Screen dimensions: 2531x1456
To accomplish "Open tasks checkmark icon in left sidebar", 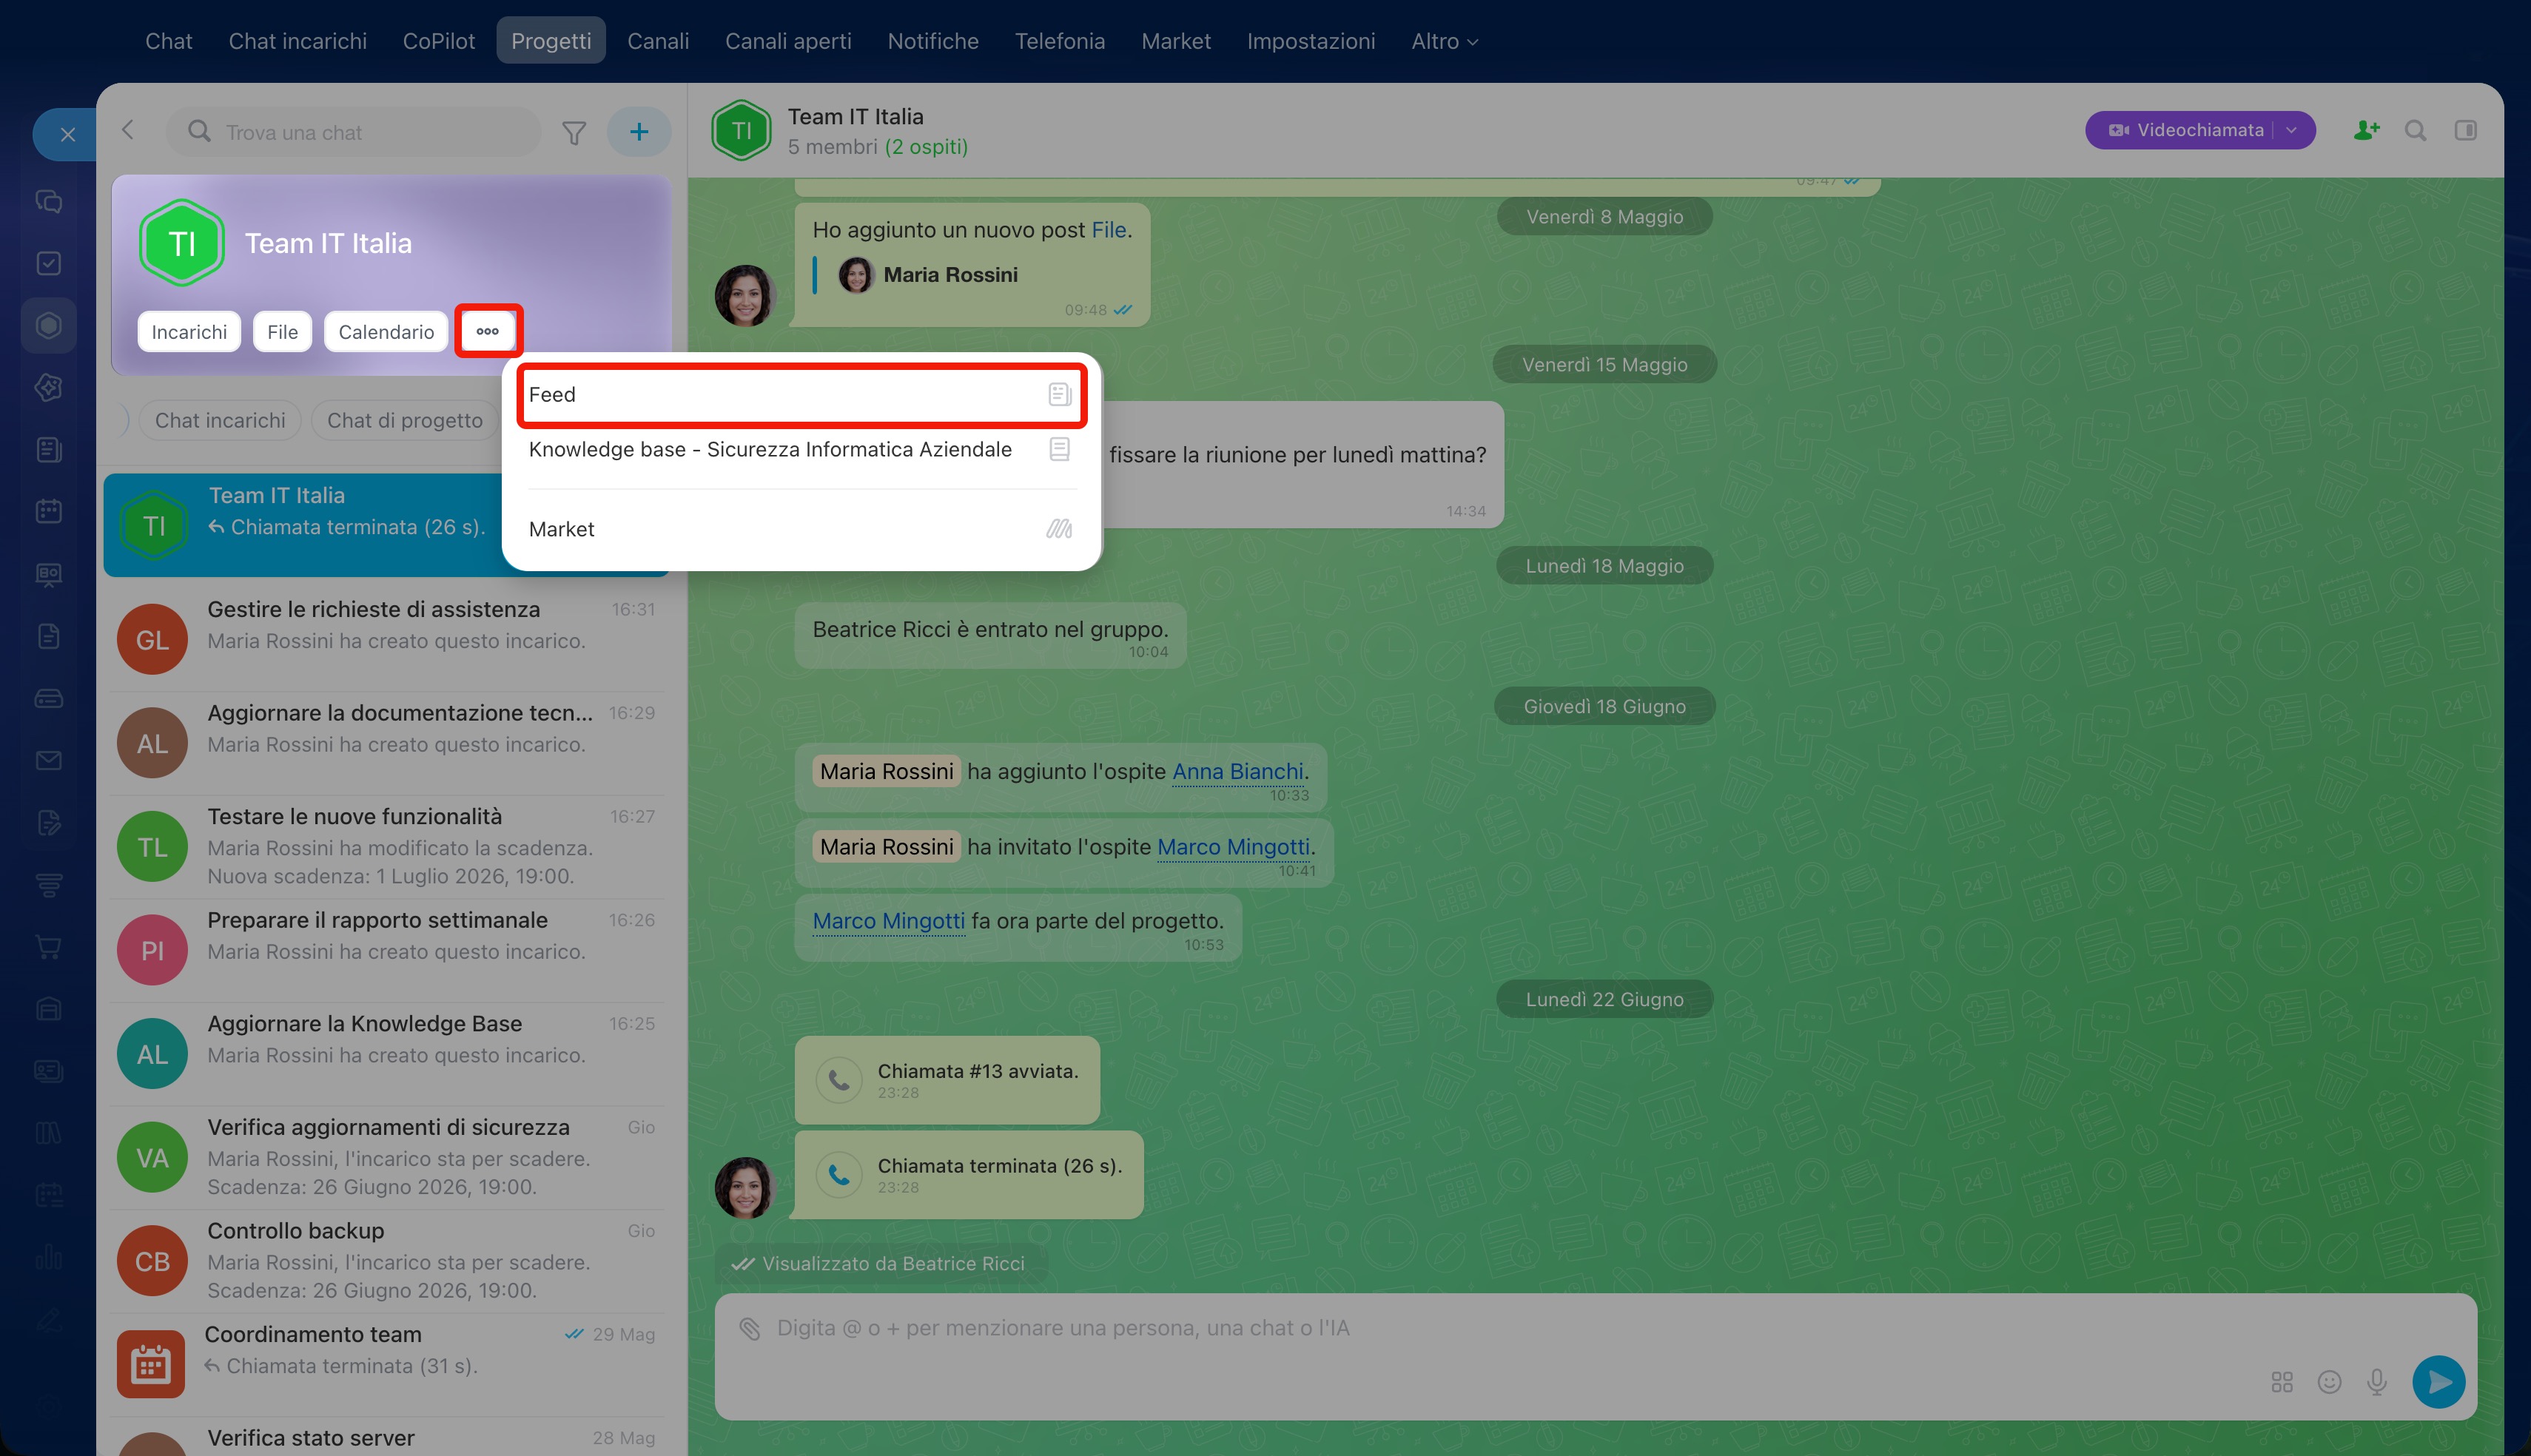I will (x=49, y=263).
